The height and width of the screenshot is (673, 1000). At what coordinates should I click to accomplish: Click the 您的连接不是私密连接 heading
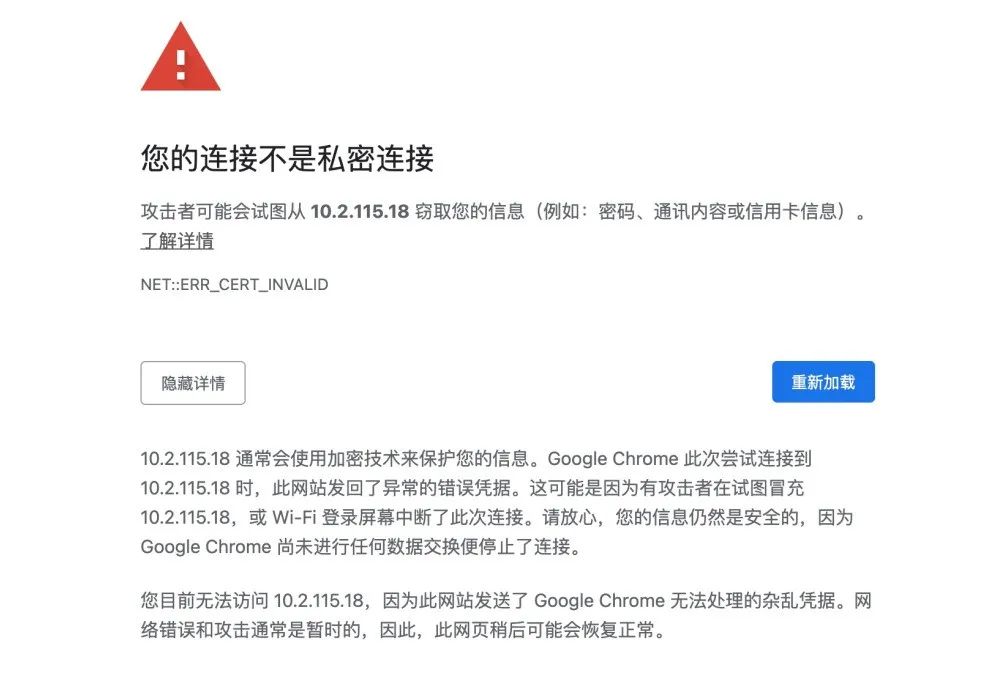coord(287,158)
